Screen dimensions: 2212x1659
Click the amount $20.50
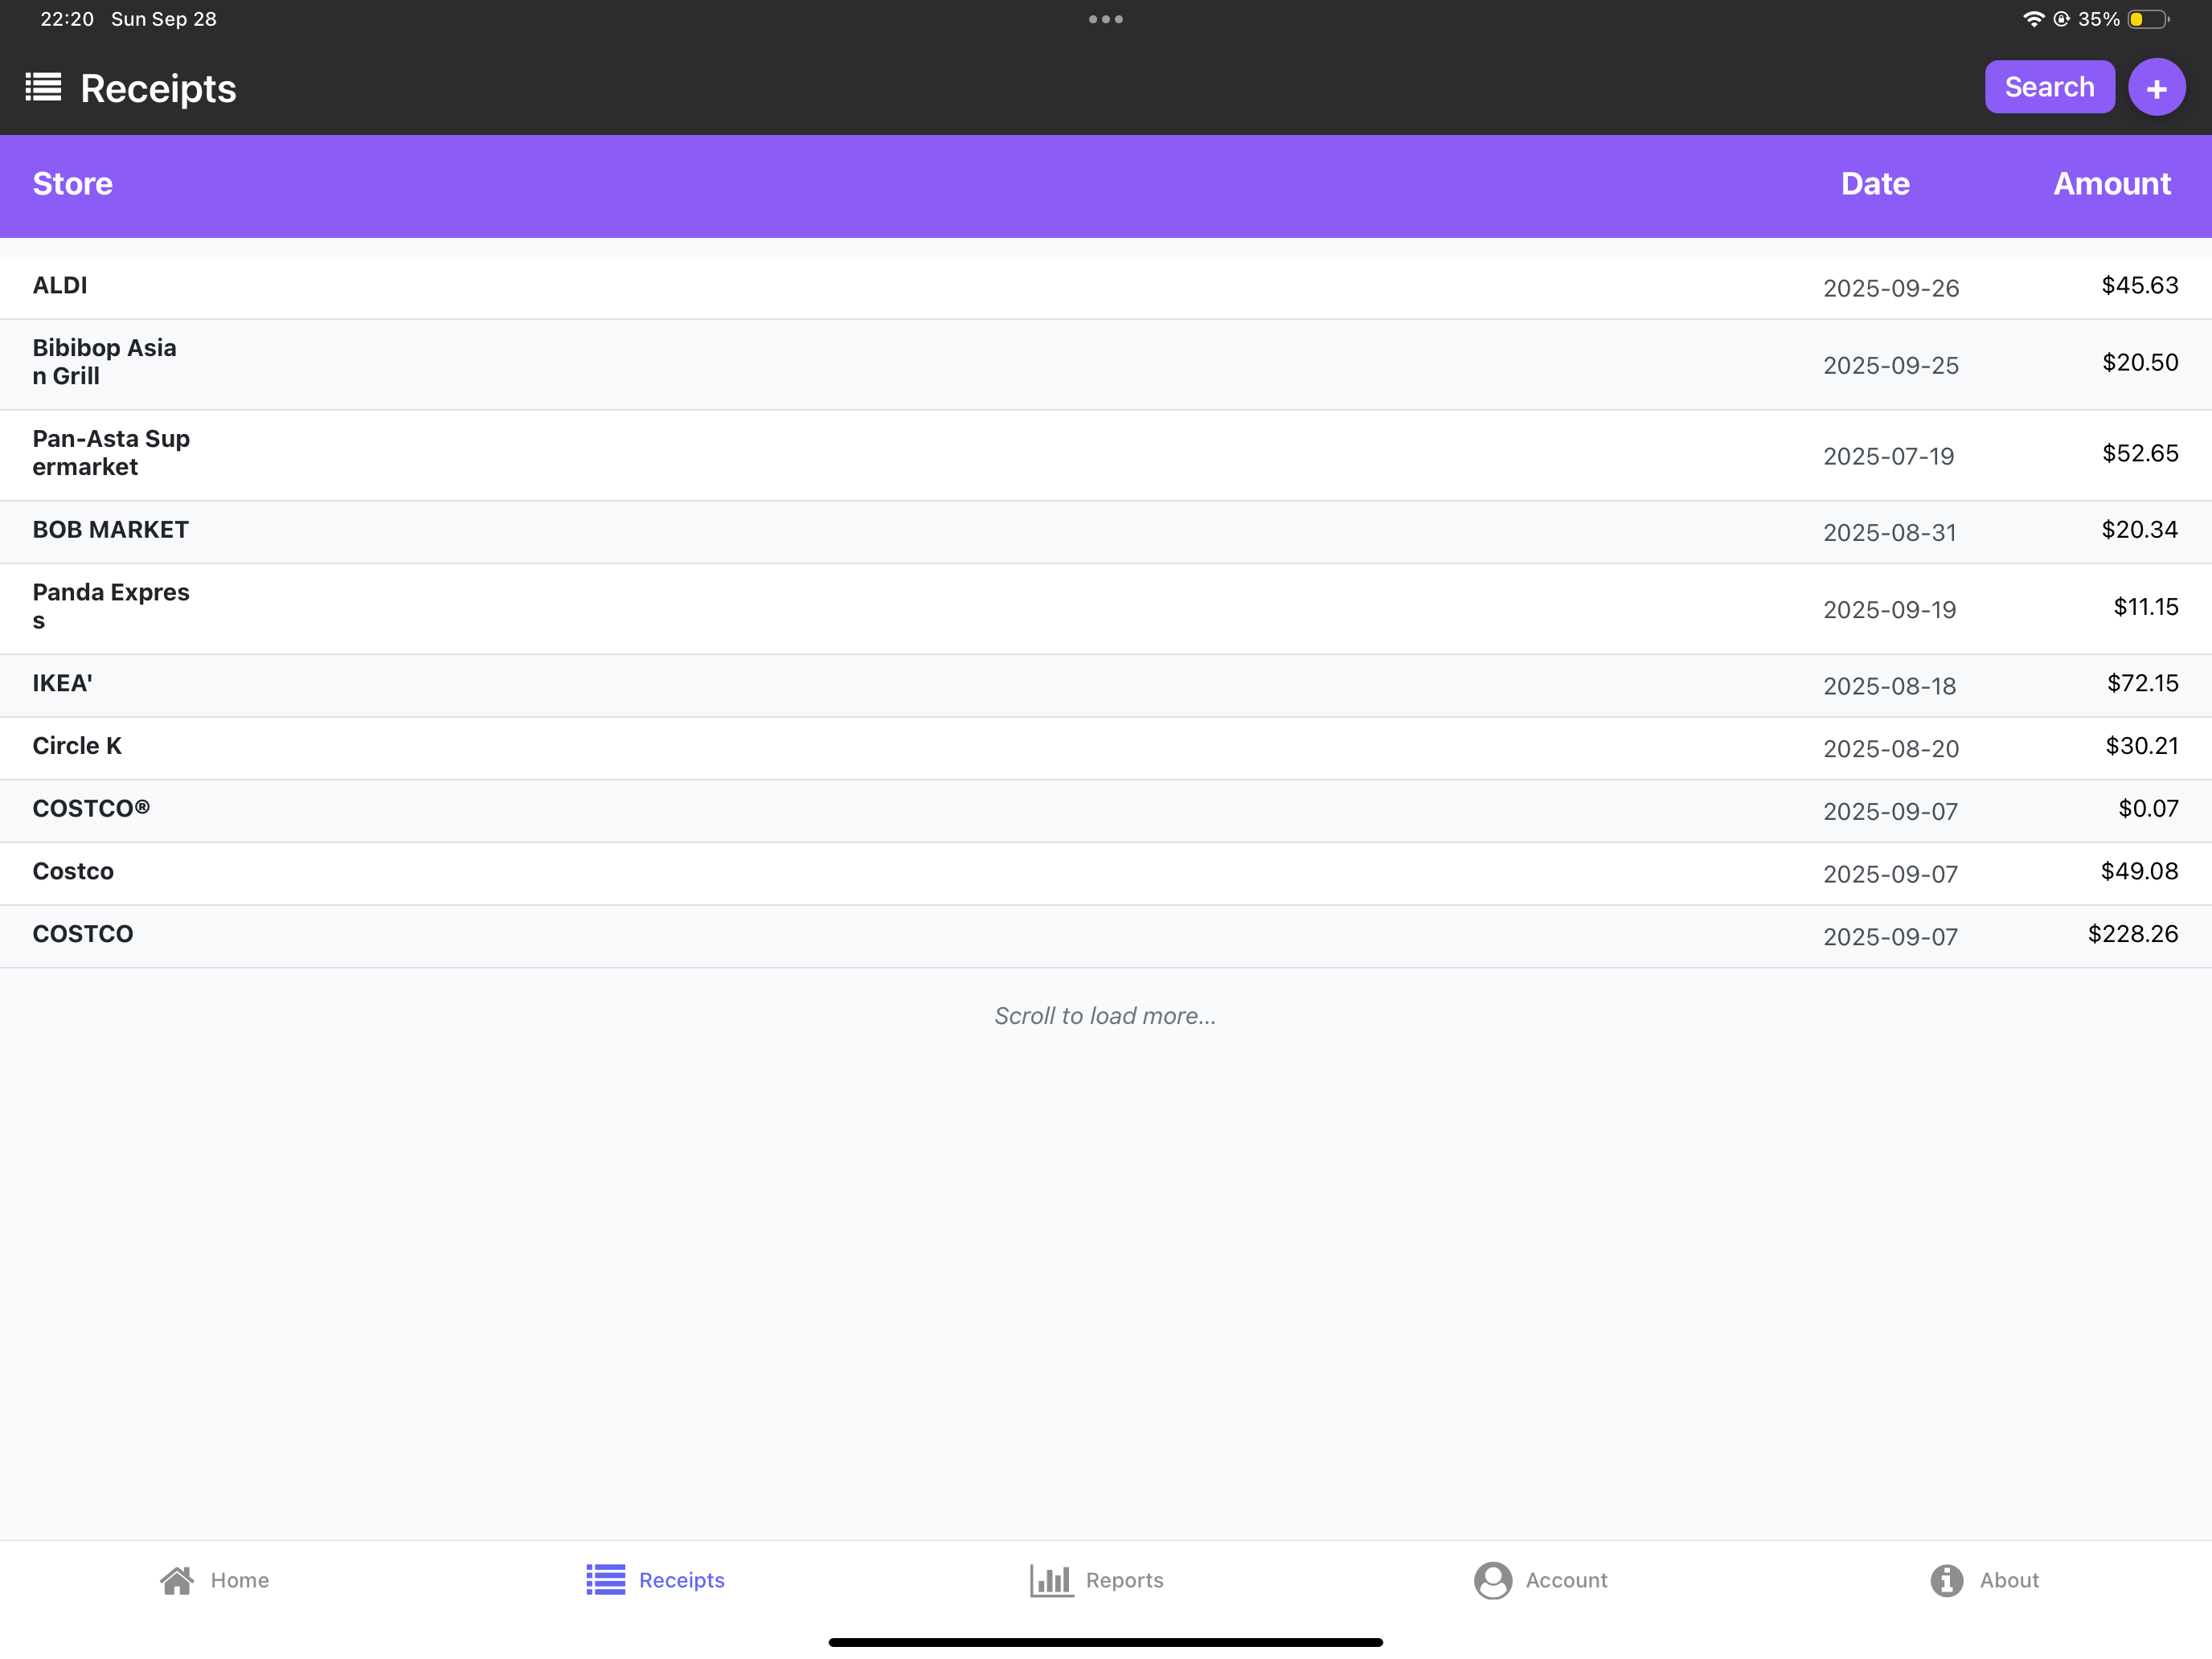coord(2140,363)
